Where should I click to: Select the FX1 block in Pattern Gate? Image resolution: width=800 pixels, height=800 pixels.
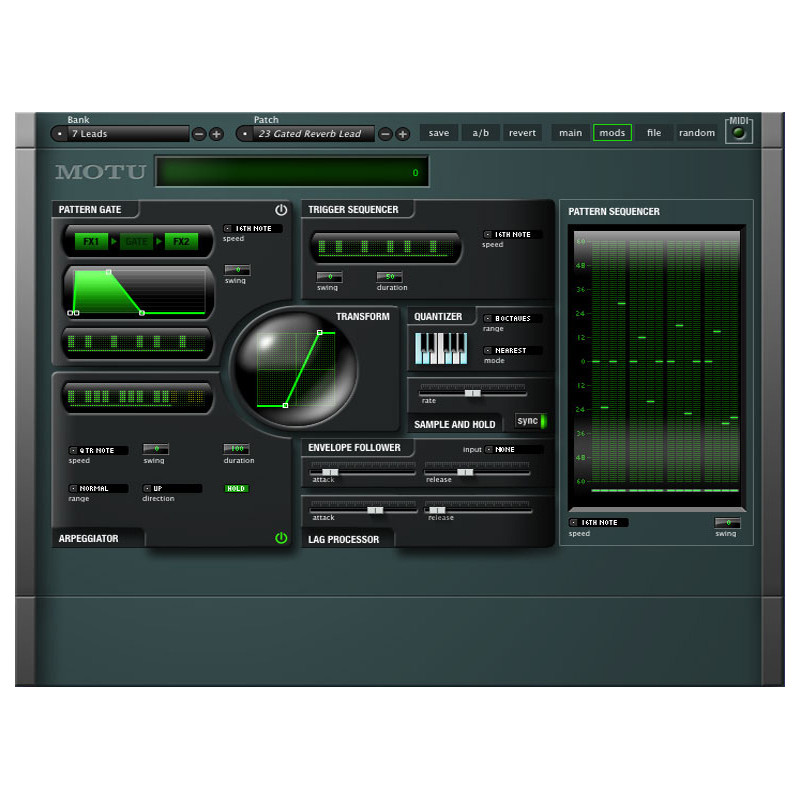92,242
